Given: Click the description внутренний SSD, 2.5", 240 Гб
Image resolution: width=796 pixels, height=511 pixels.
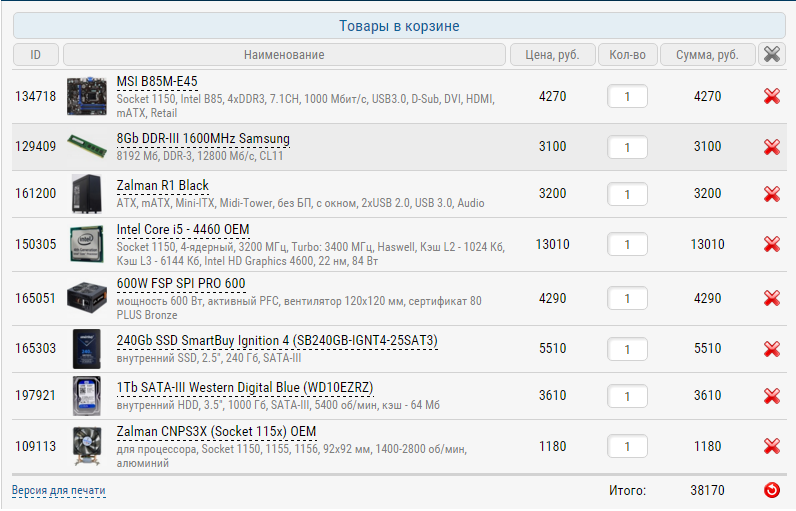Looking at the screenshot, I should pyautogui.click(x=209, y=358).
